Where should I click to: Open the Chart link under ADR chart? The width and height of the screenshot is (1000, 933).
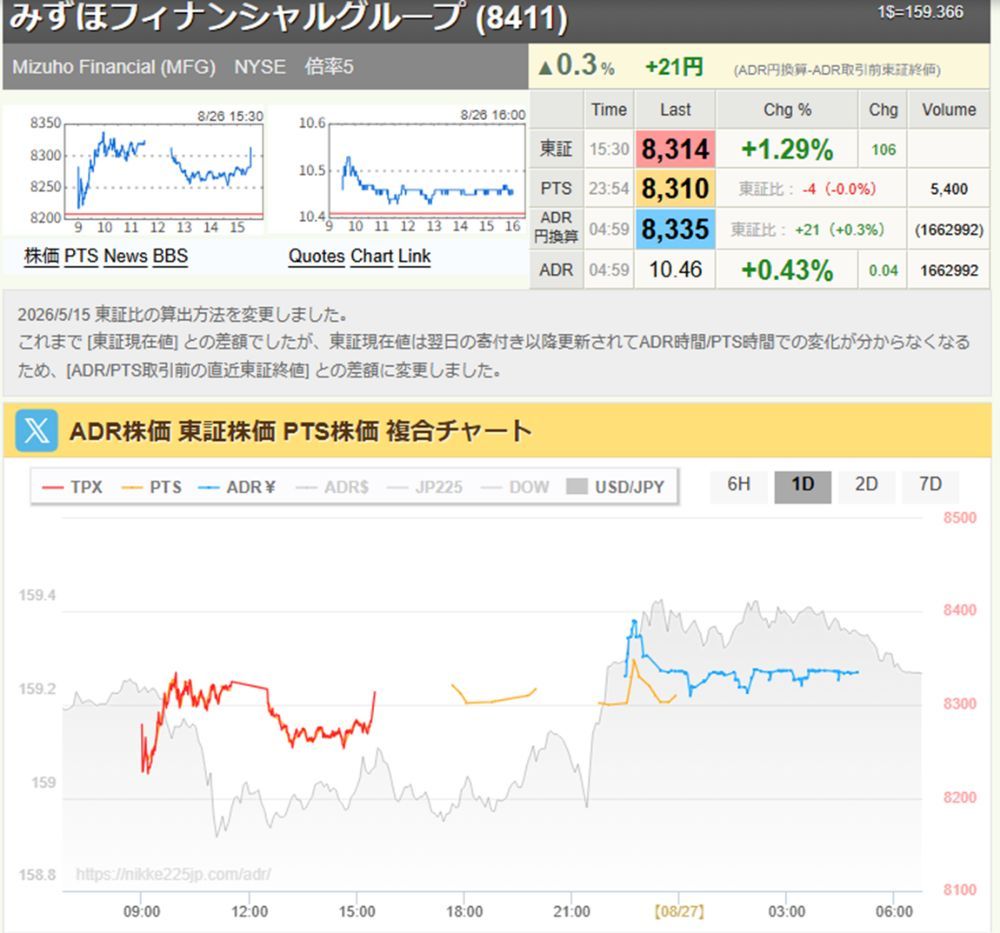(x=372, y=256)
